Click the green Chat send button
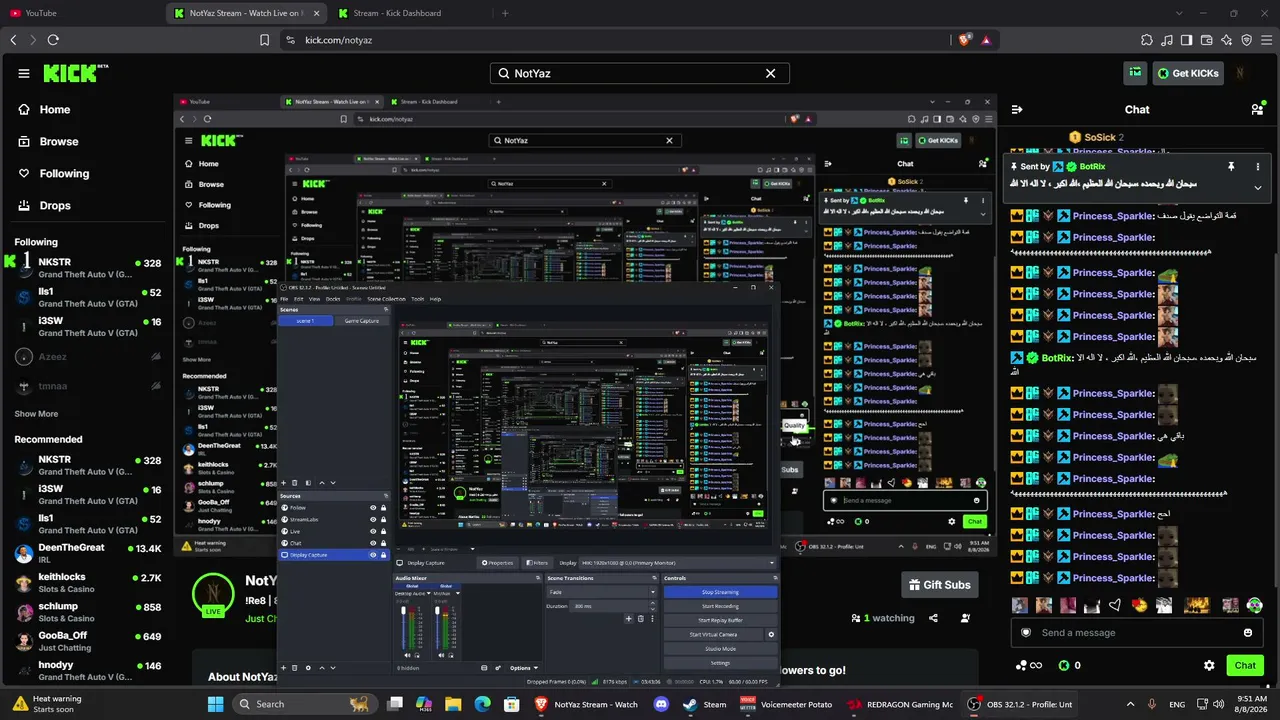 pos(1245,665)
